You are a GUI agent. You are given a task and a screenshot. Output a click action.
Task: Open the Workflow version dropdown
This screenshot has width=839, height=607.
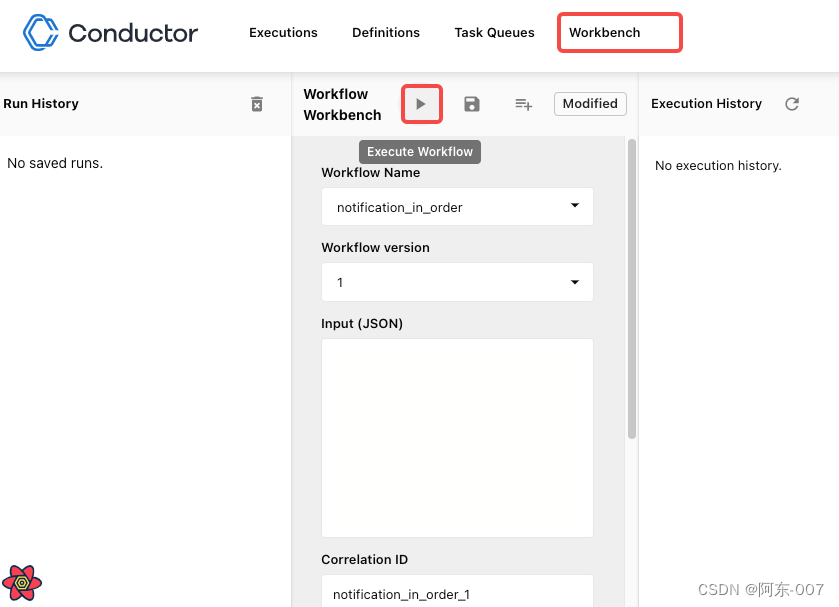coord(575,282)
